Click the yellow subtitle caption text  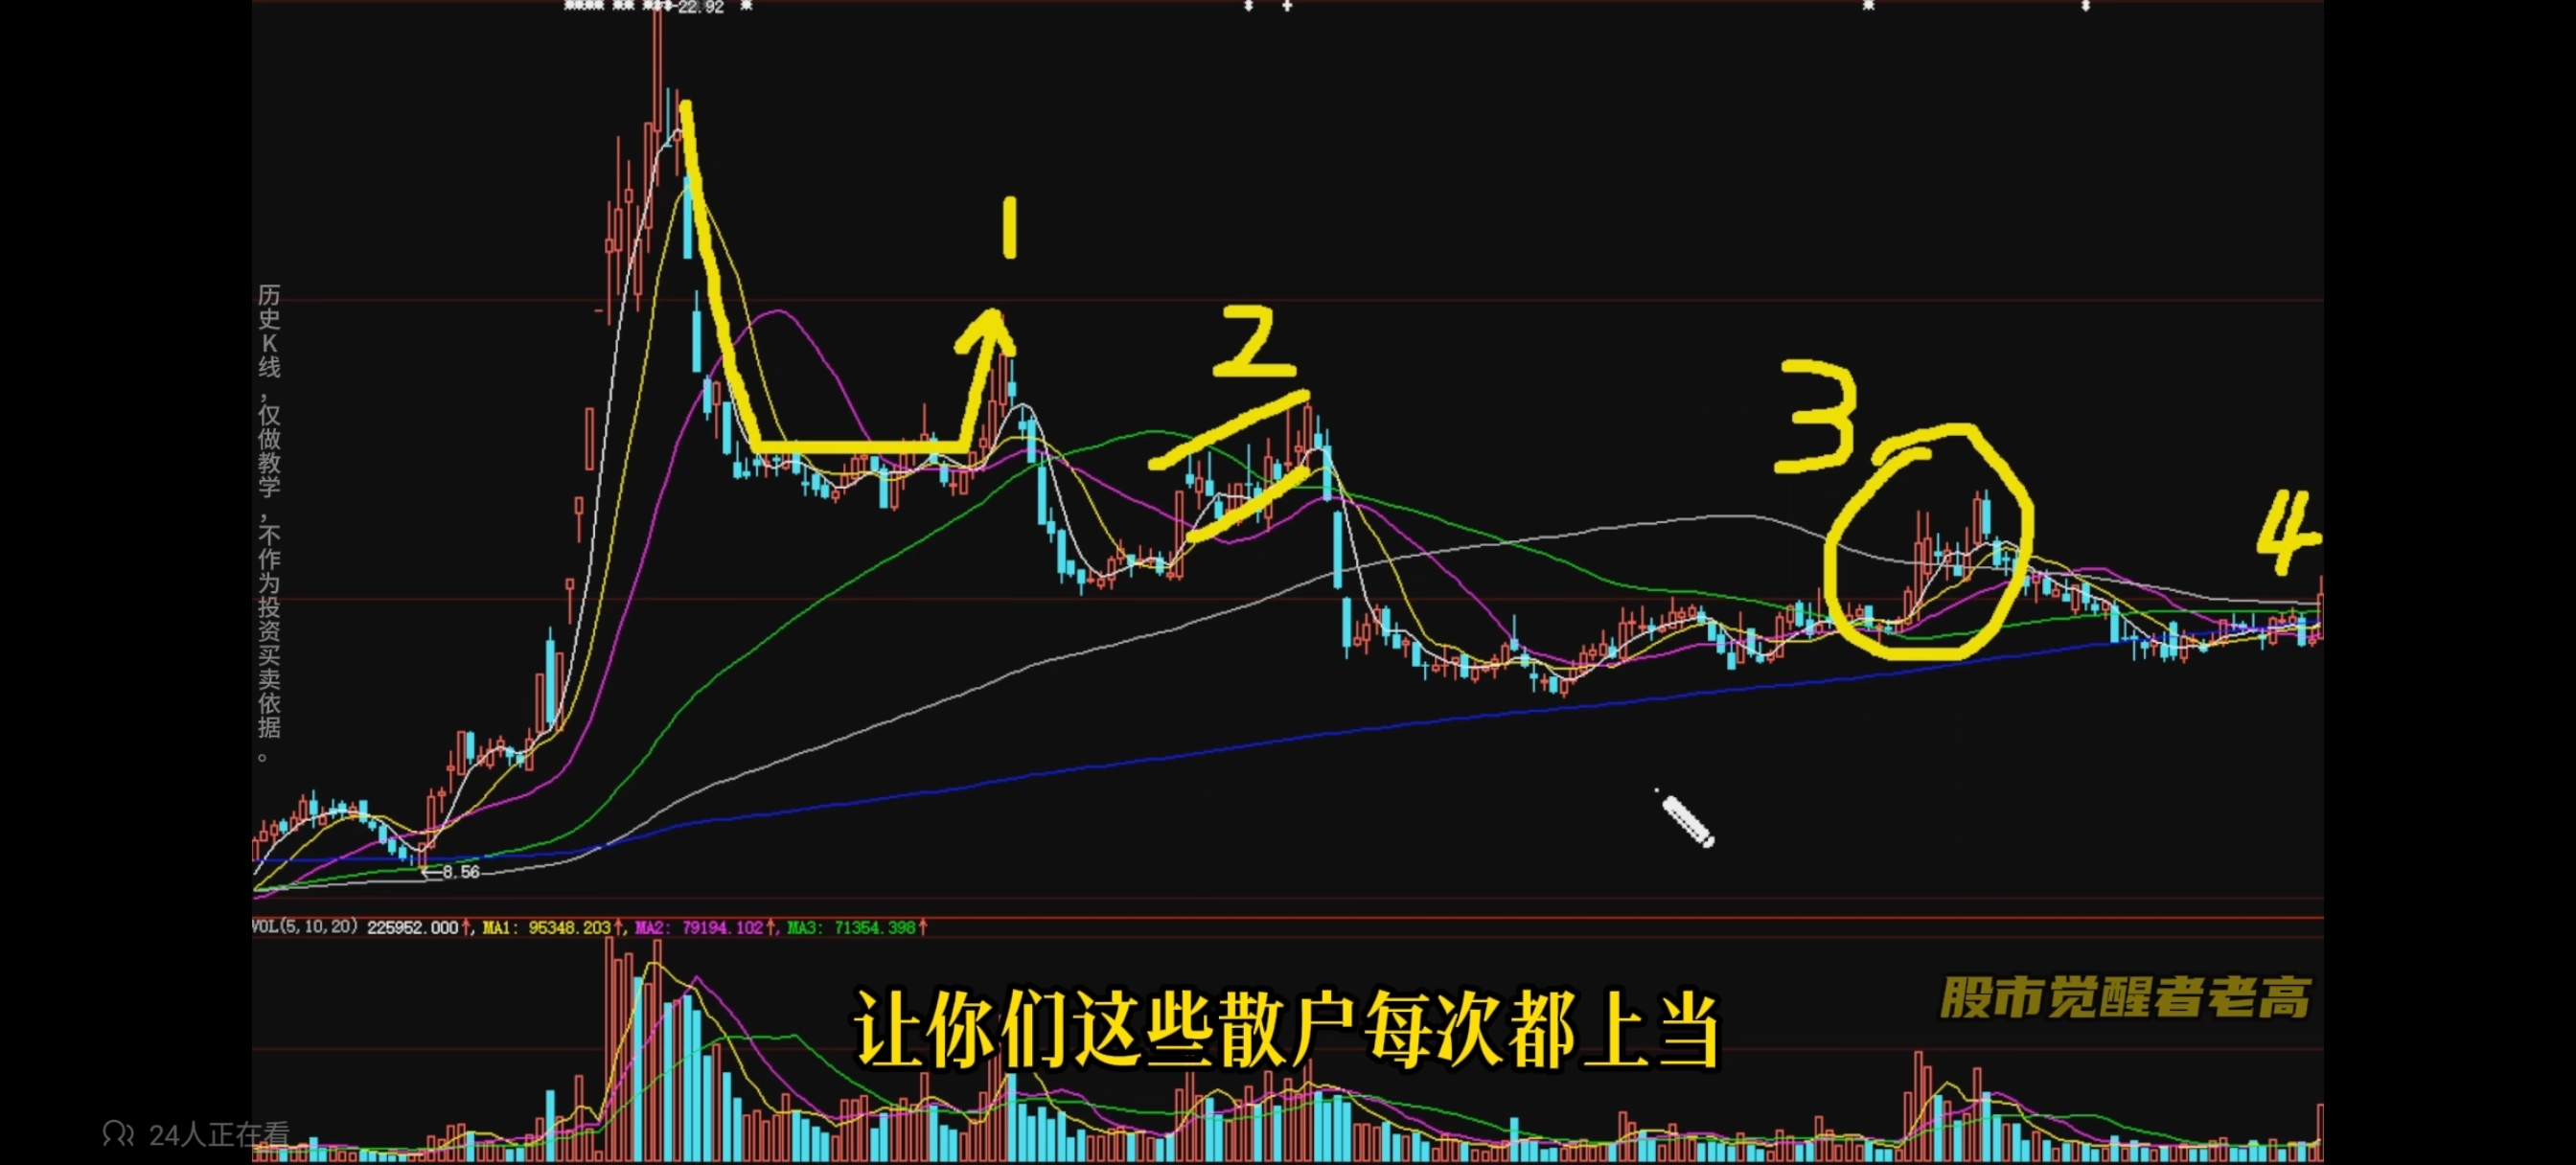pyautogui.click(x=1286, y=1030)
